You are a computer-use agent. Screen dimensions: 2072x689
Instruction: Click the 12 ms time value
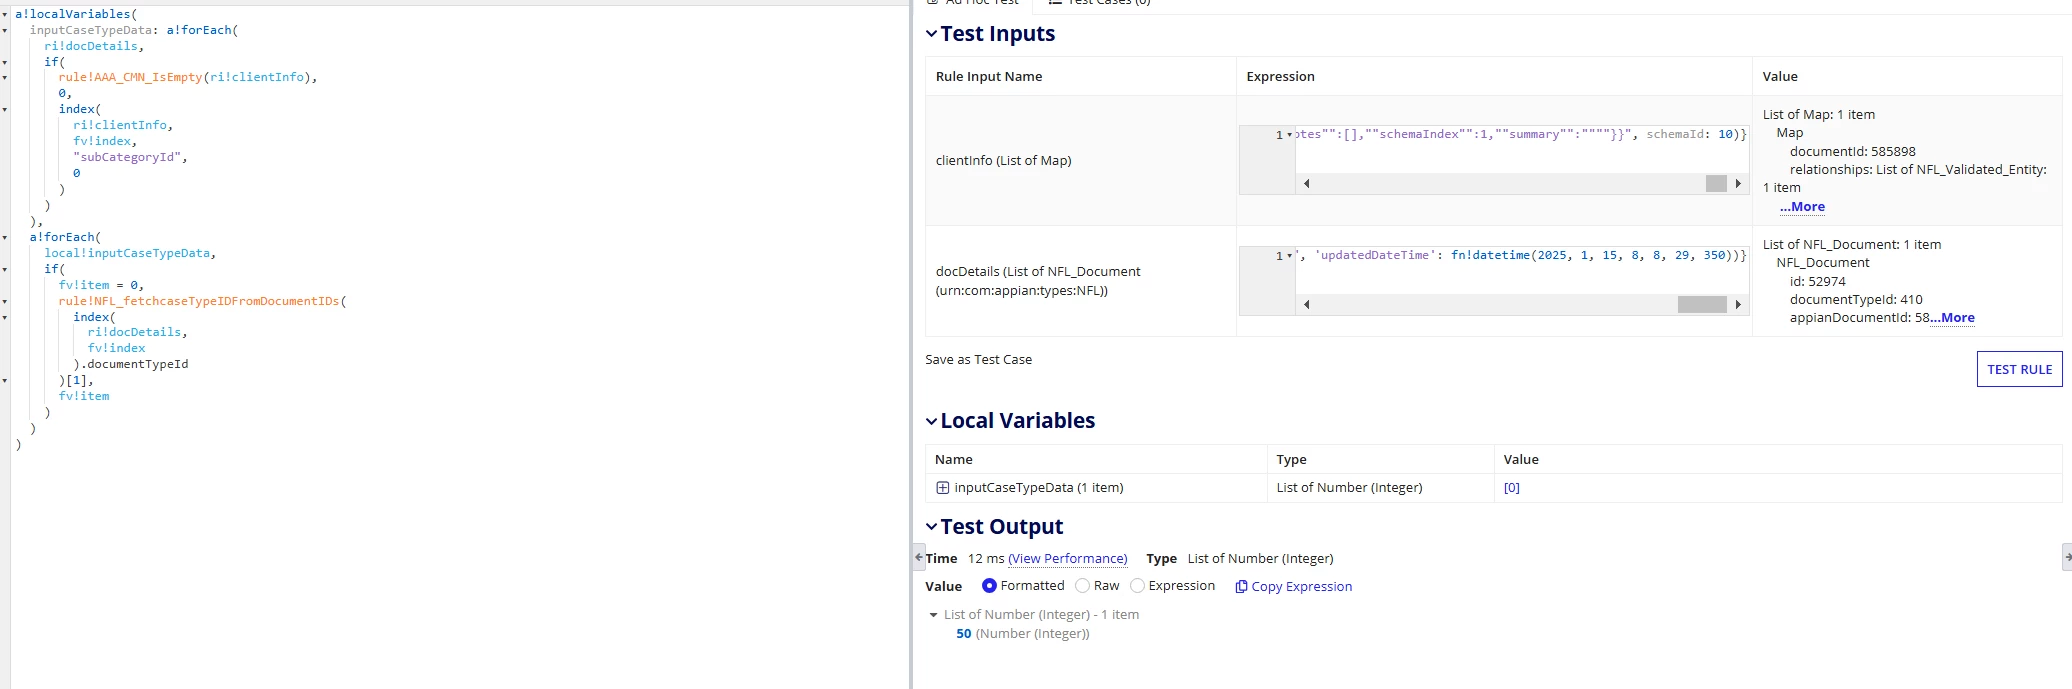[x=985, y=559]
